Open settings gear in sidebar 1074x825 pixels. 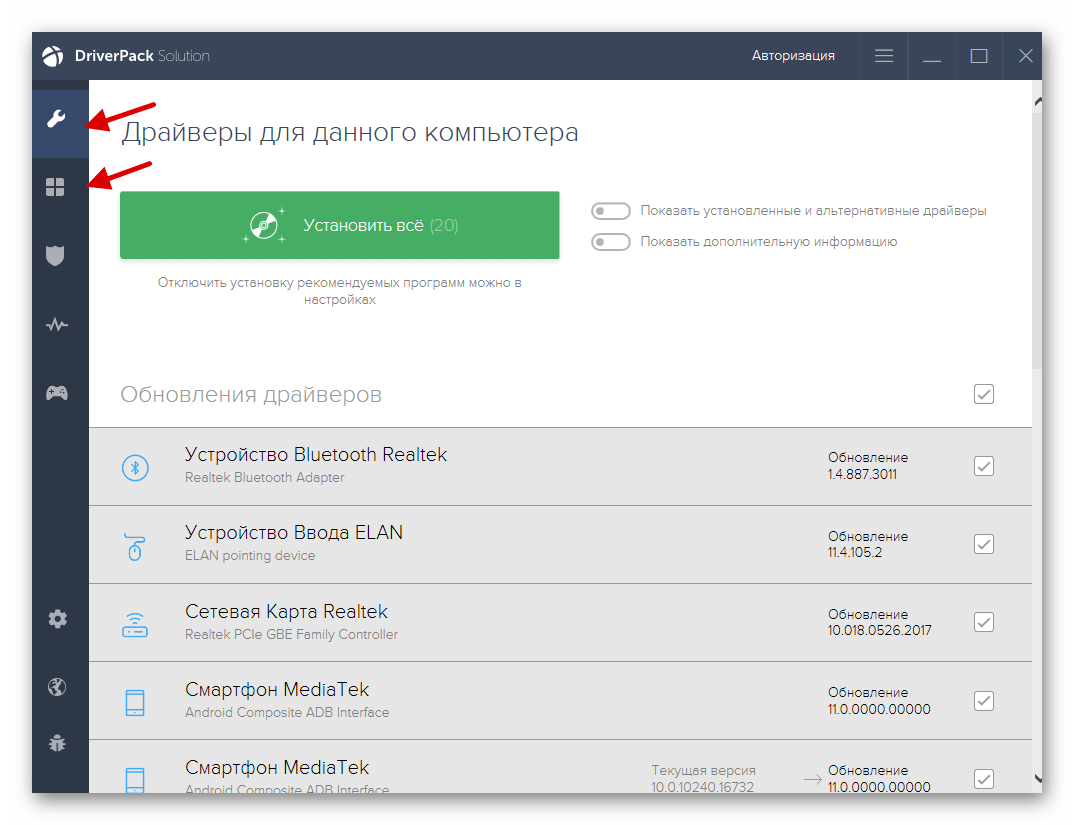58,619
